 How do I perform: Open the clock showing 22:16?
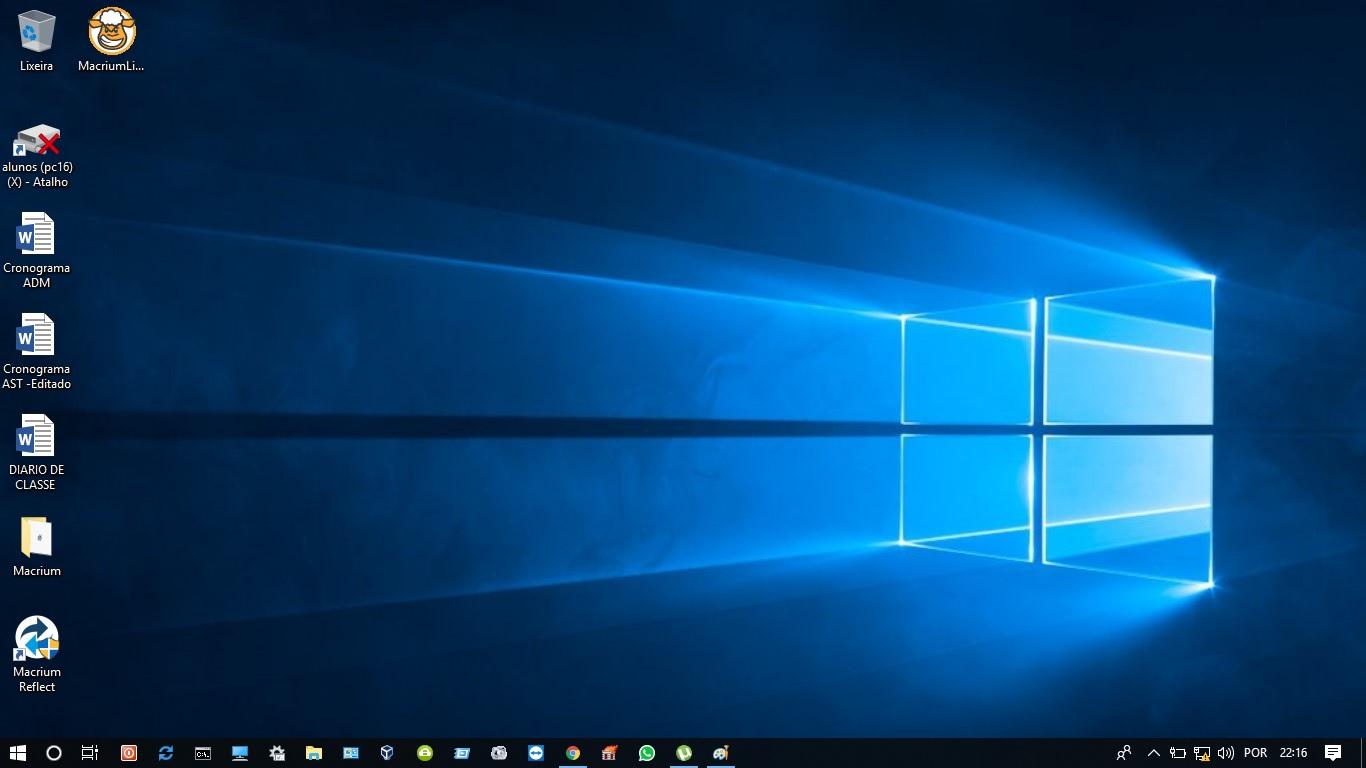pyautogui.click(x=1293, y=753)
